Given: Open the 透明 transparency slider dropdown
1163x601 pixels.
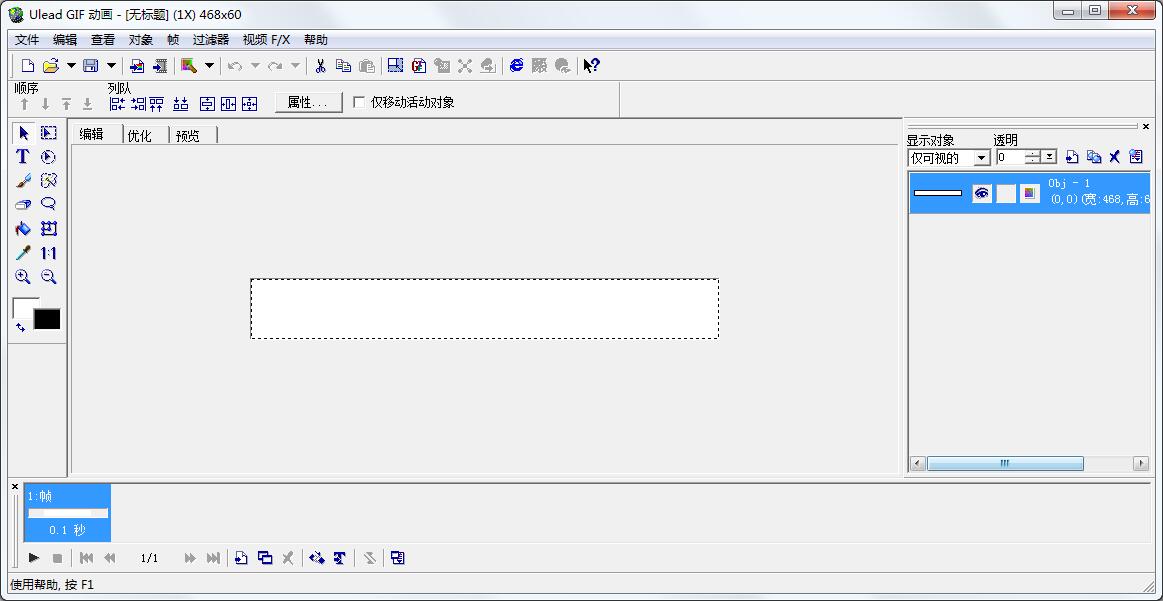Looking at the screenshot, I should tap(1050, 157).
